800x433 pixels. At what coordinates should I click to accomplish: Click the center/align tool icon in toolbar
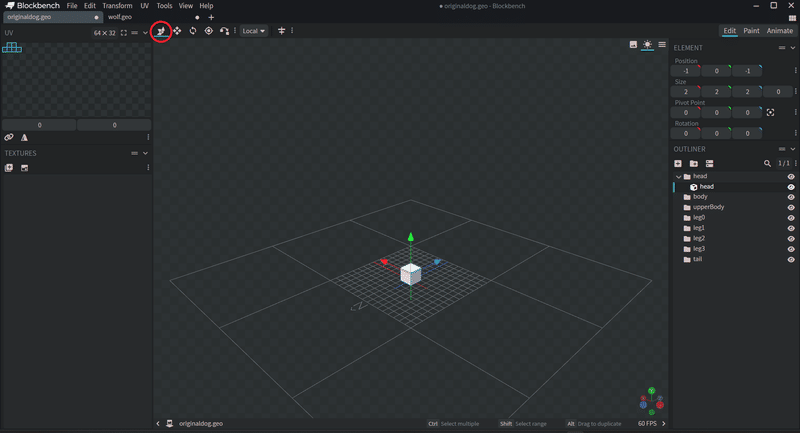point(281,31)
